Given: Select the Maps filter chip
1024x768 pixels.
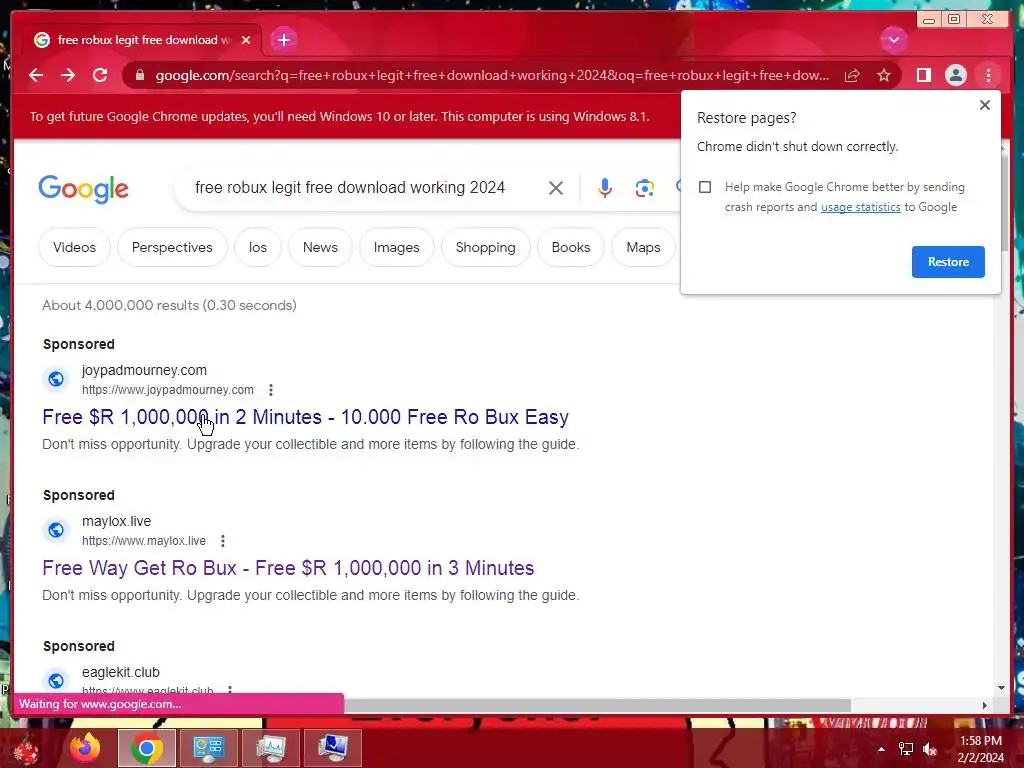Looking at the screenshot, I should tap(643, 248).
